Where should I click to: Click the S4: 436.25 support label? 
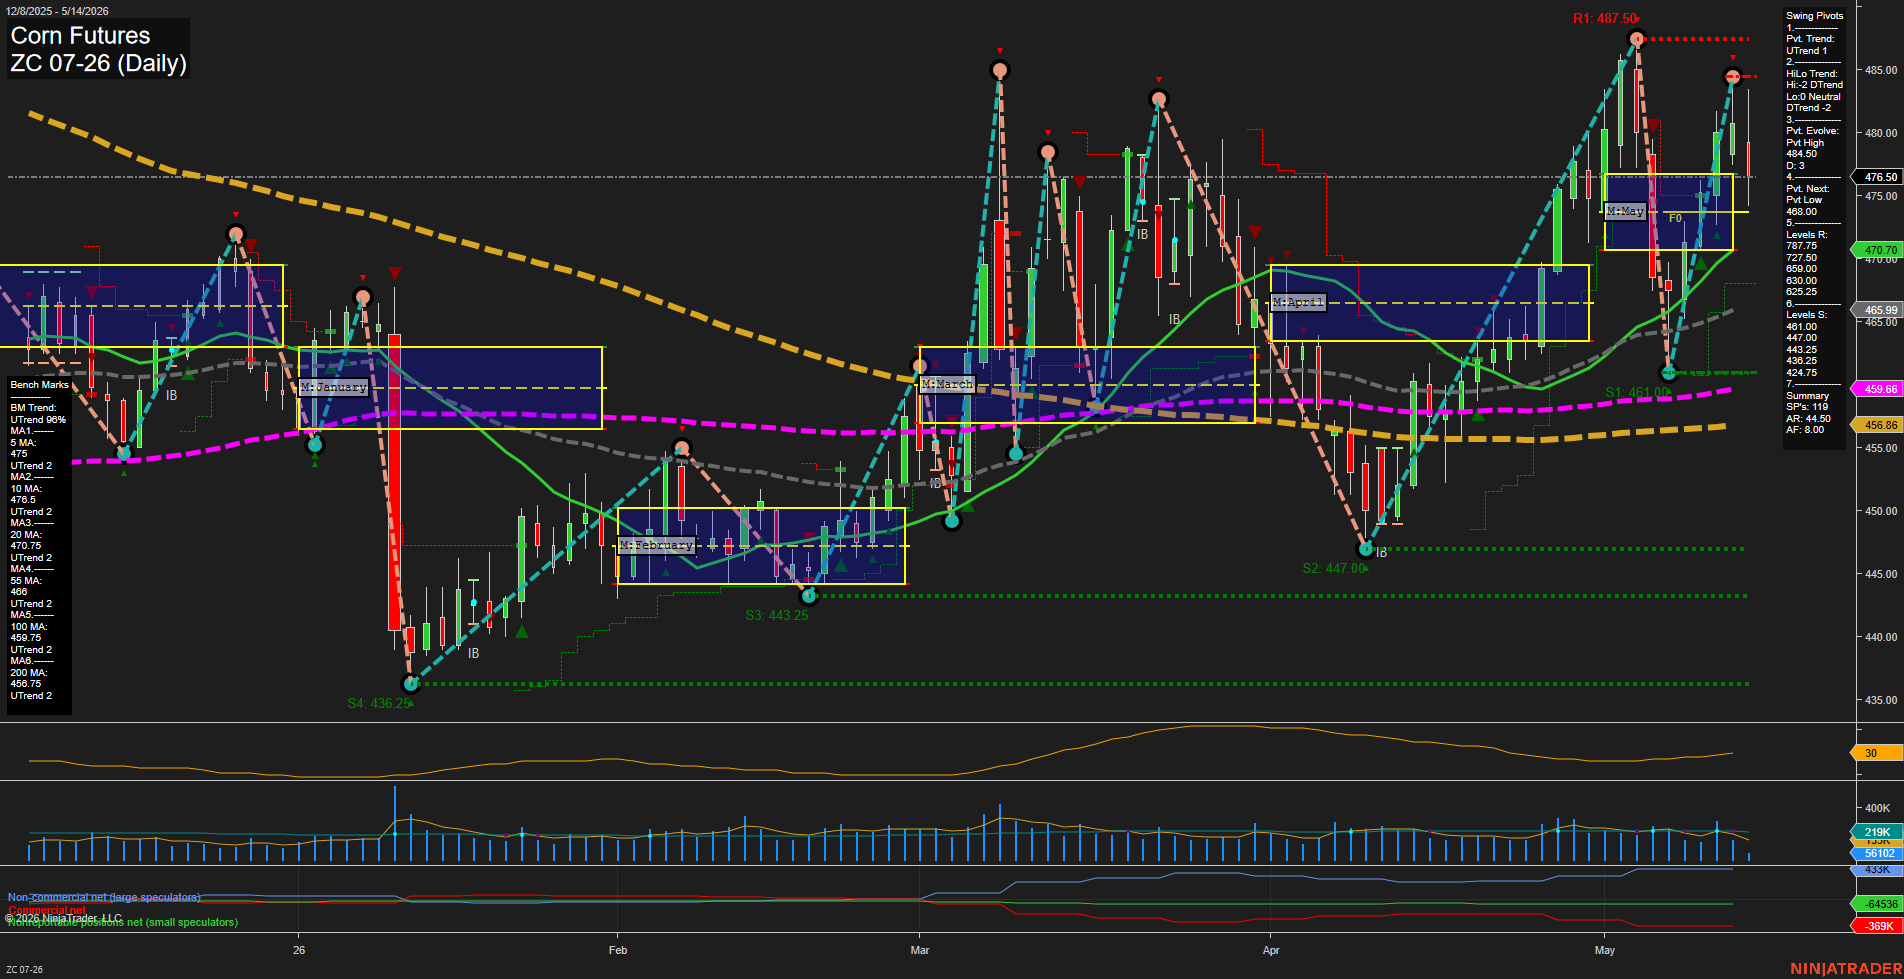pos(379,703)
